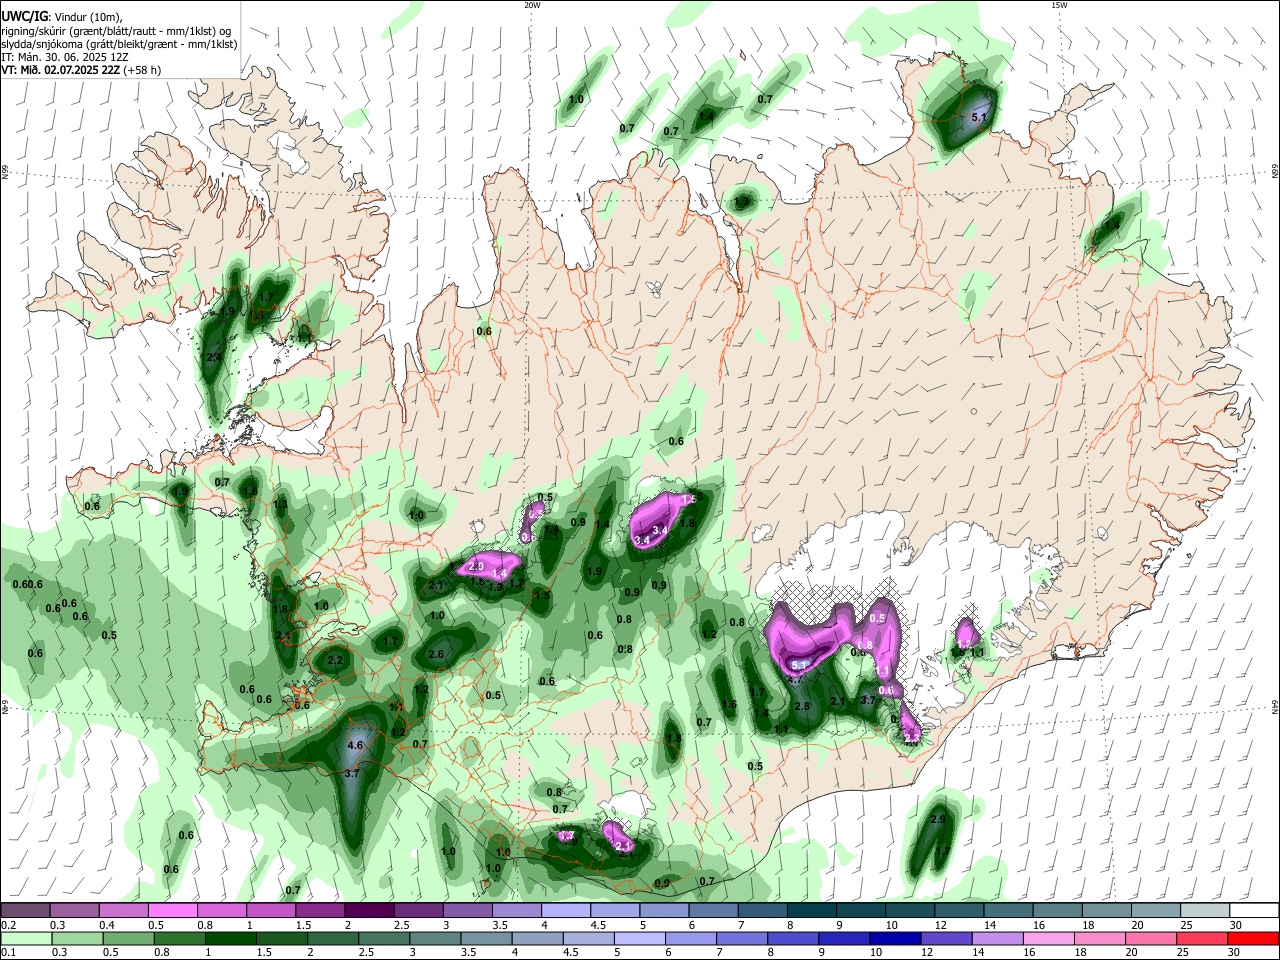Viewport: 1280px width, 960px height.
Task: Click the 4.6 precipitation value on the map
Action: coord(354,746)
